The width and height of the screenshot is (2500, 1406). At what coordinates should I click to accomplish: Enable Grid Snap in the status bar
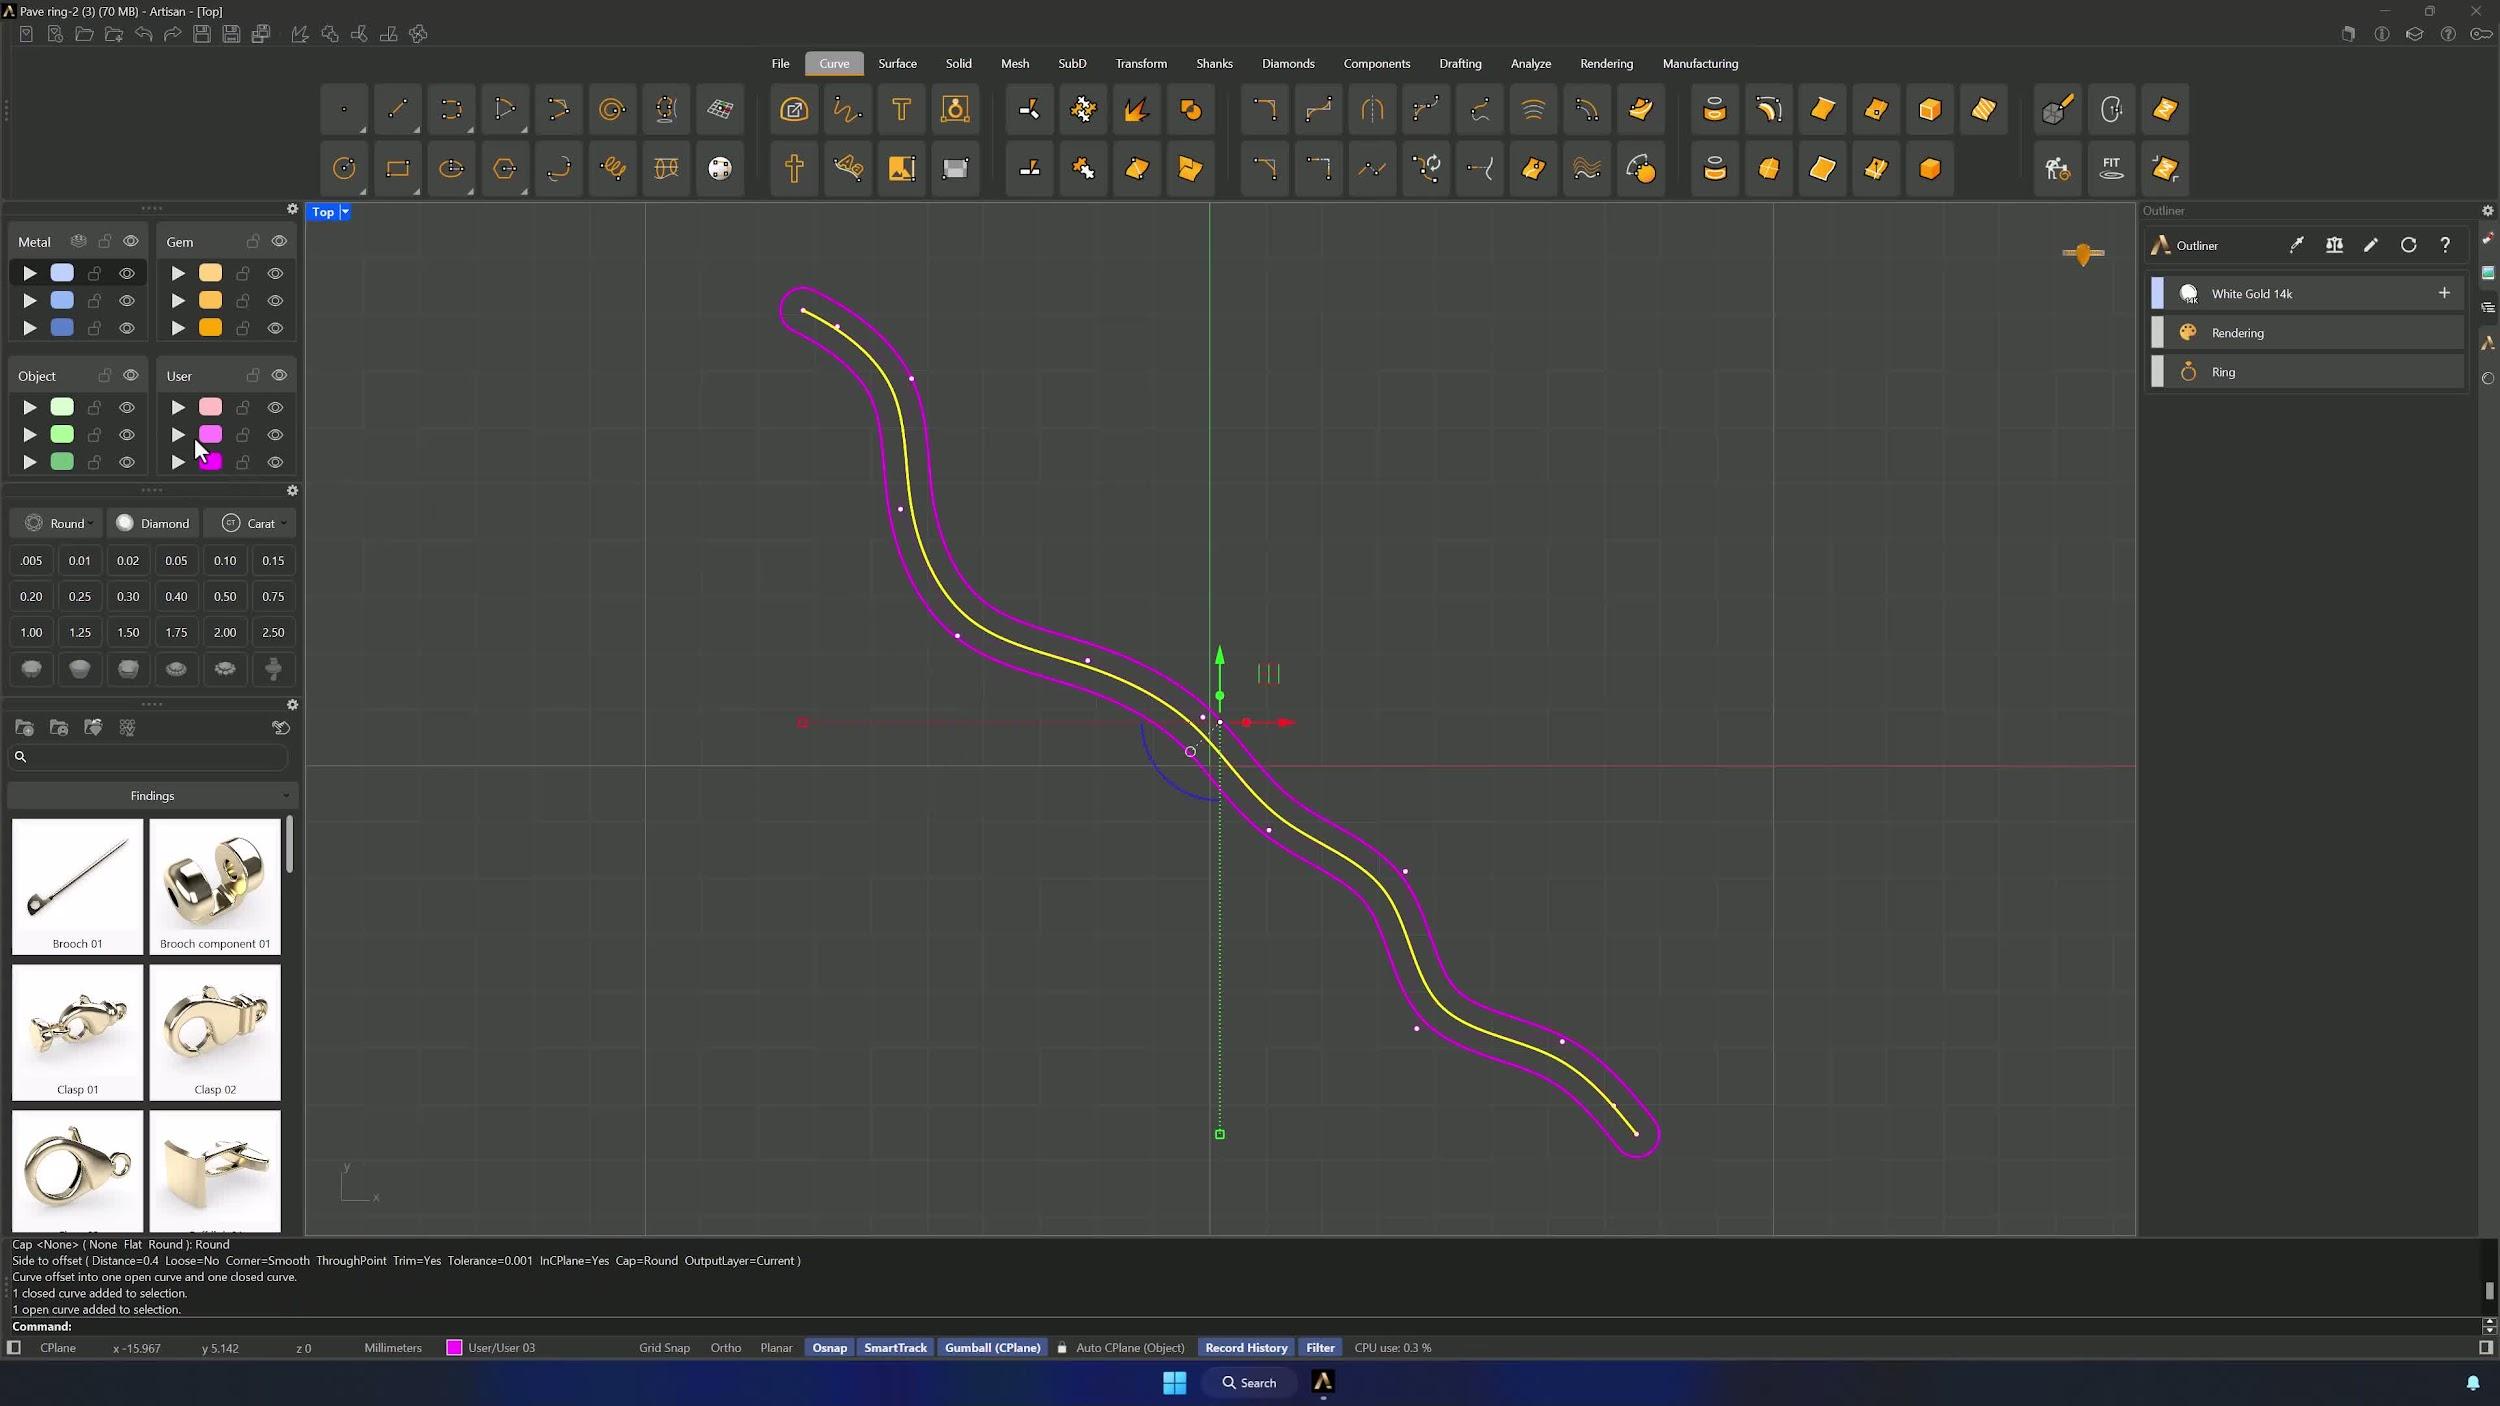[x=664, y=1347]
